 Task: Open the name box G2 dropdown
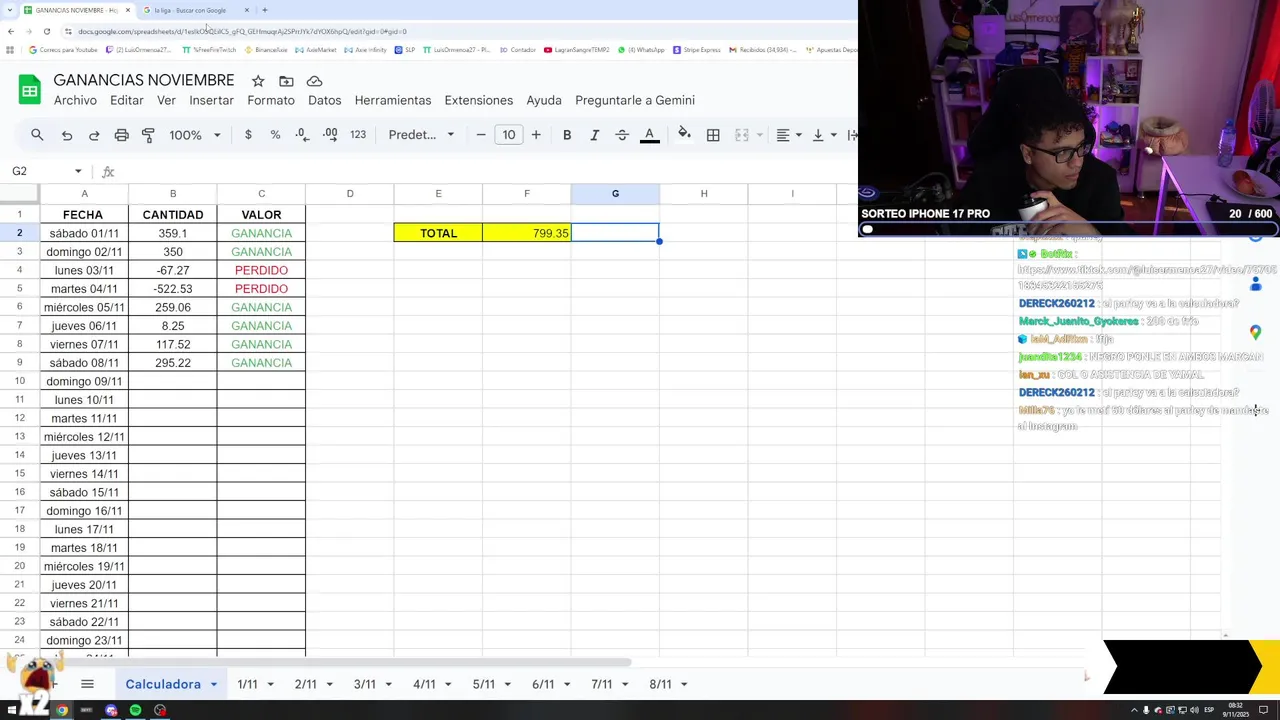pyautogui.click(x=78, y=172)
